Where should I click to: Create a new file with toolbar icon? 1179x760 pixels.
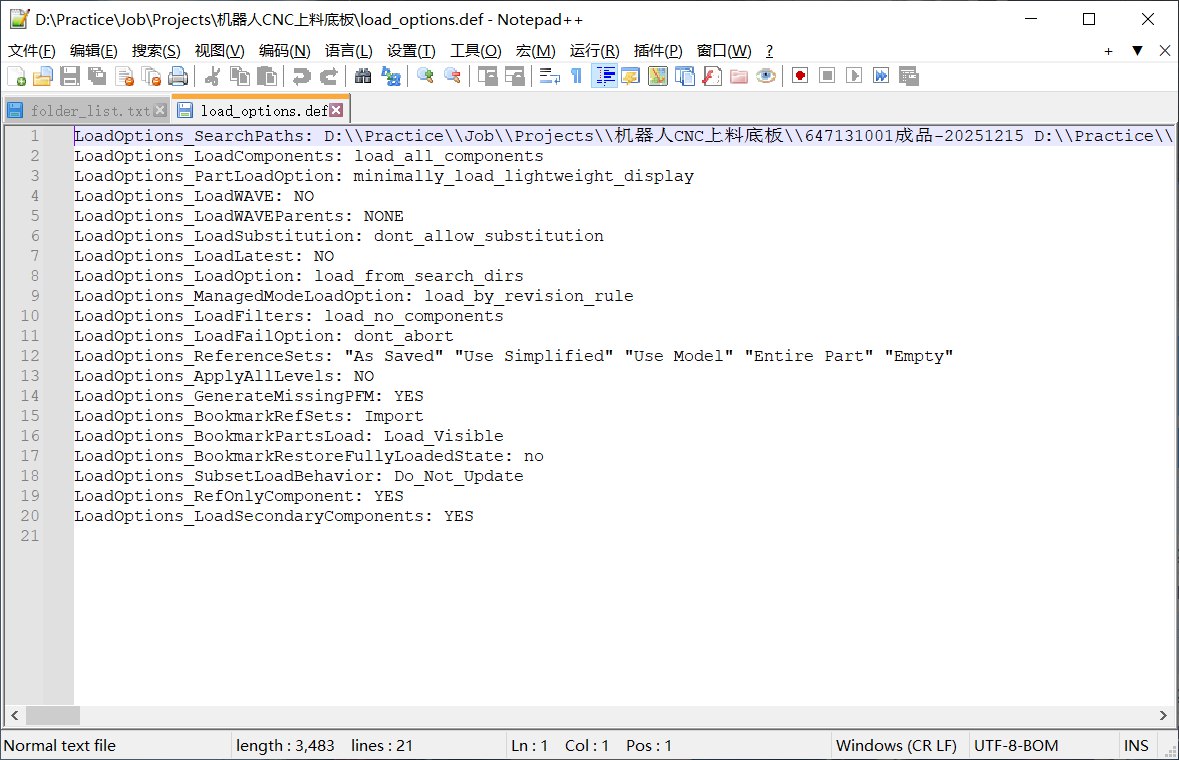pos(17,76)
